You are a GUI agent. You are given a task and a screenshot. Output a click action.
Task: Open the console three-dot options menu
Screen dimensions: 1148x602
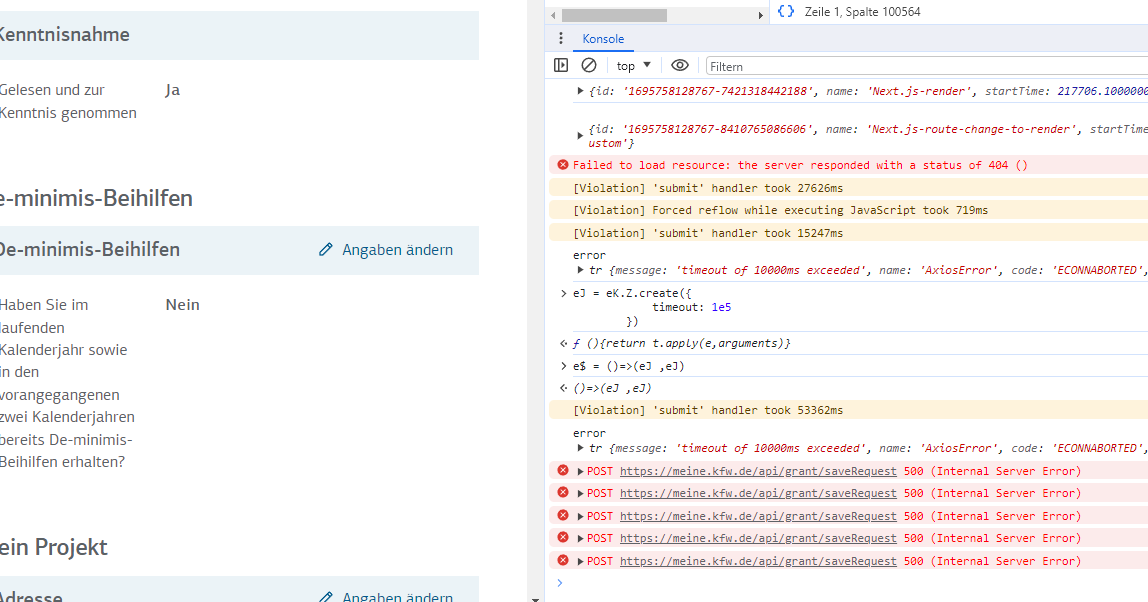tap(561, 39)
